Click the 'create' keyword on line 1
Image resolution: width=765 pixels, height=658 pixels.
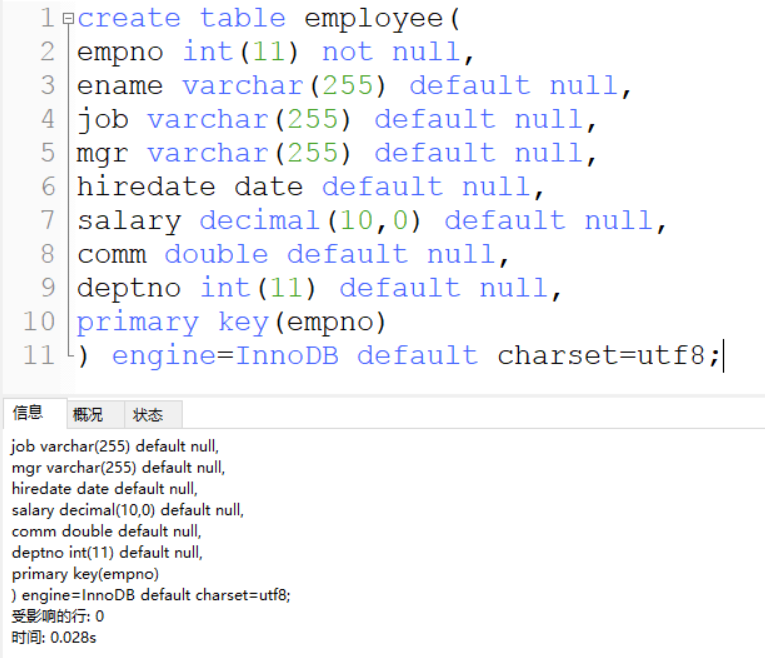point(129,19)
